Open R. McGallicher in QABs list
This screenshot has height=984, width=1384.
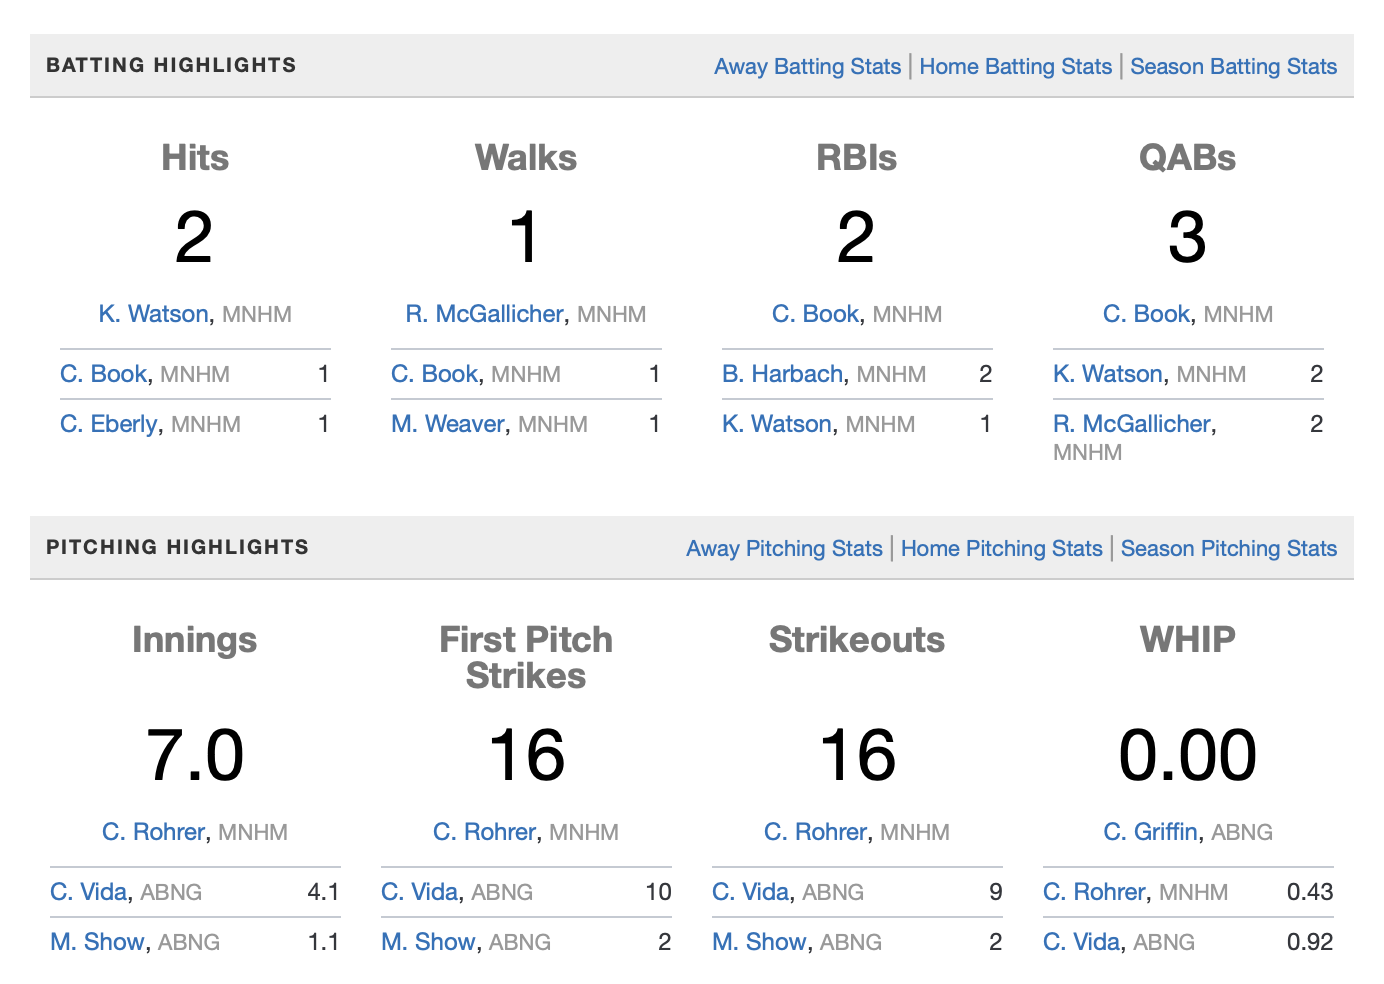pyautogui.click(x=1133, y=424)
